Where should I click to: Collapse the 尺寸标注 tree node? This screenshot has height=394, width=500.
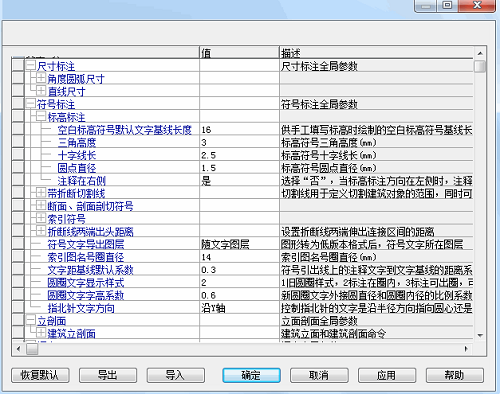tap(31, 65)
